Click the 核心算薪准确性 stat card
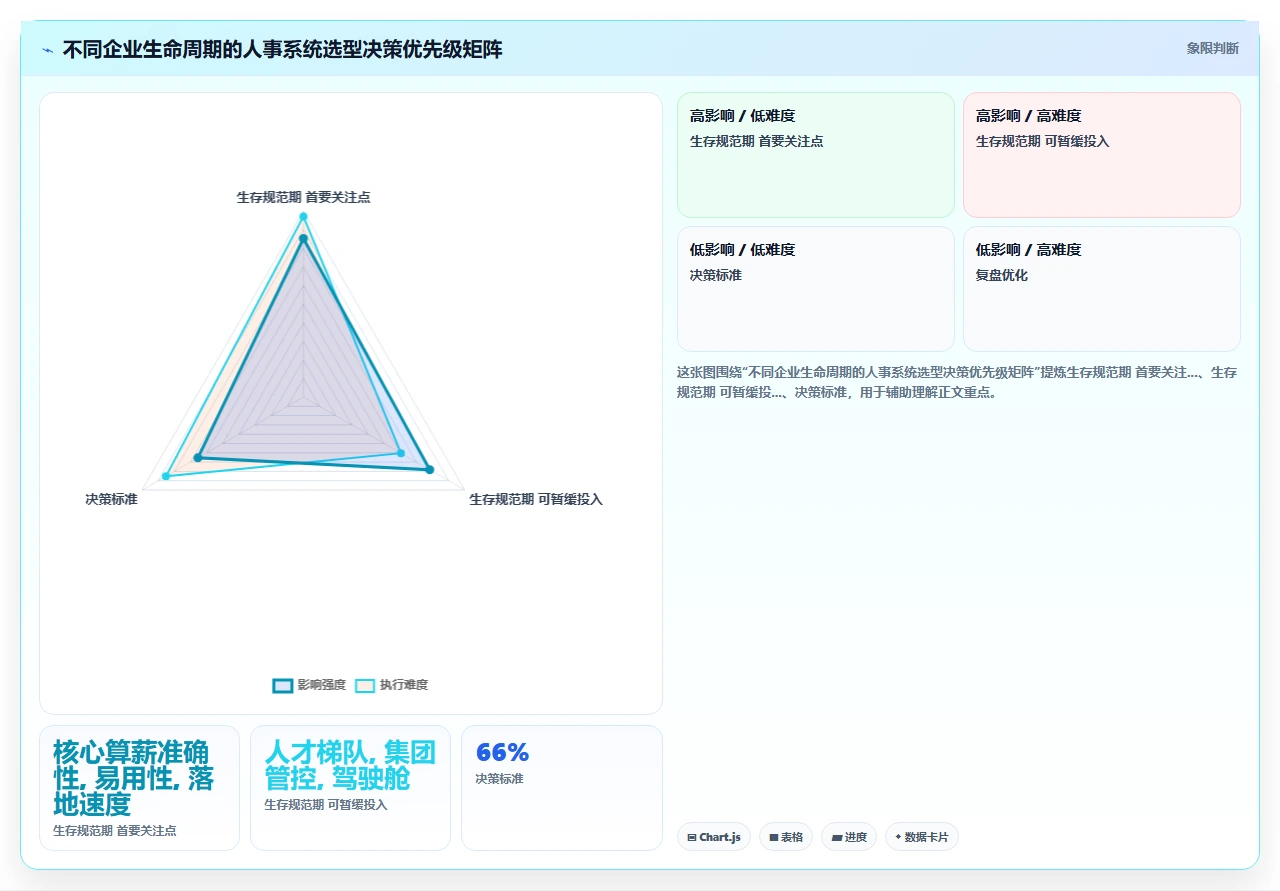Screen dimensions: 1280x891 (x=139, y=788)
